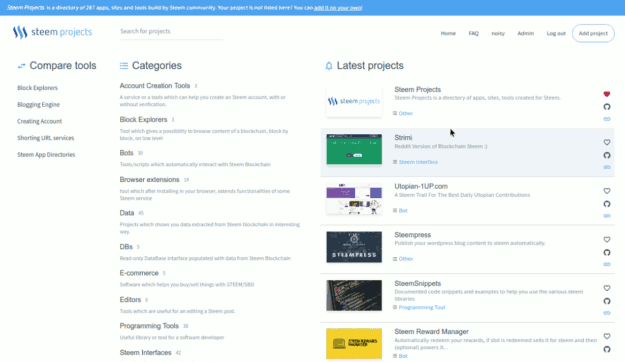Open the Steem Interfaces category

(145, 353)
